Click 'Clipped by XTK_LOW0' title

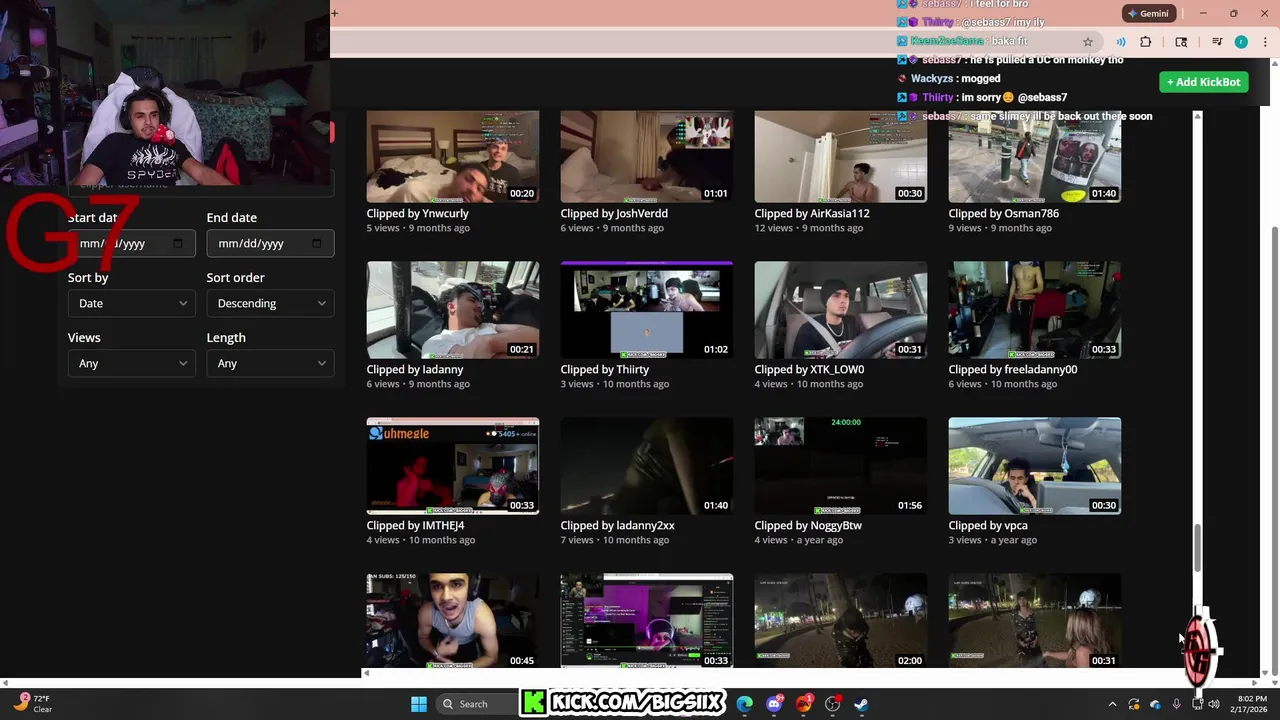[x=809, y=369]
